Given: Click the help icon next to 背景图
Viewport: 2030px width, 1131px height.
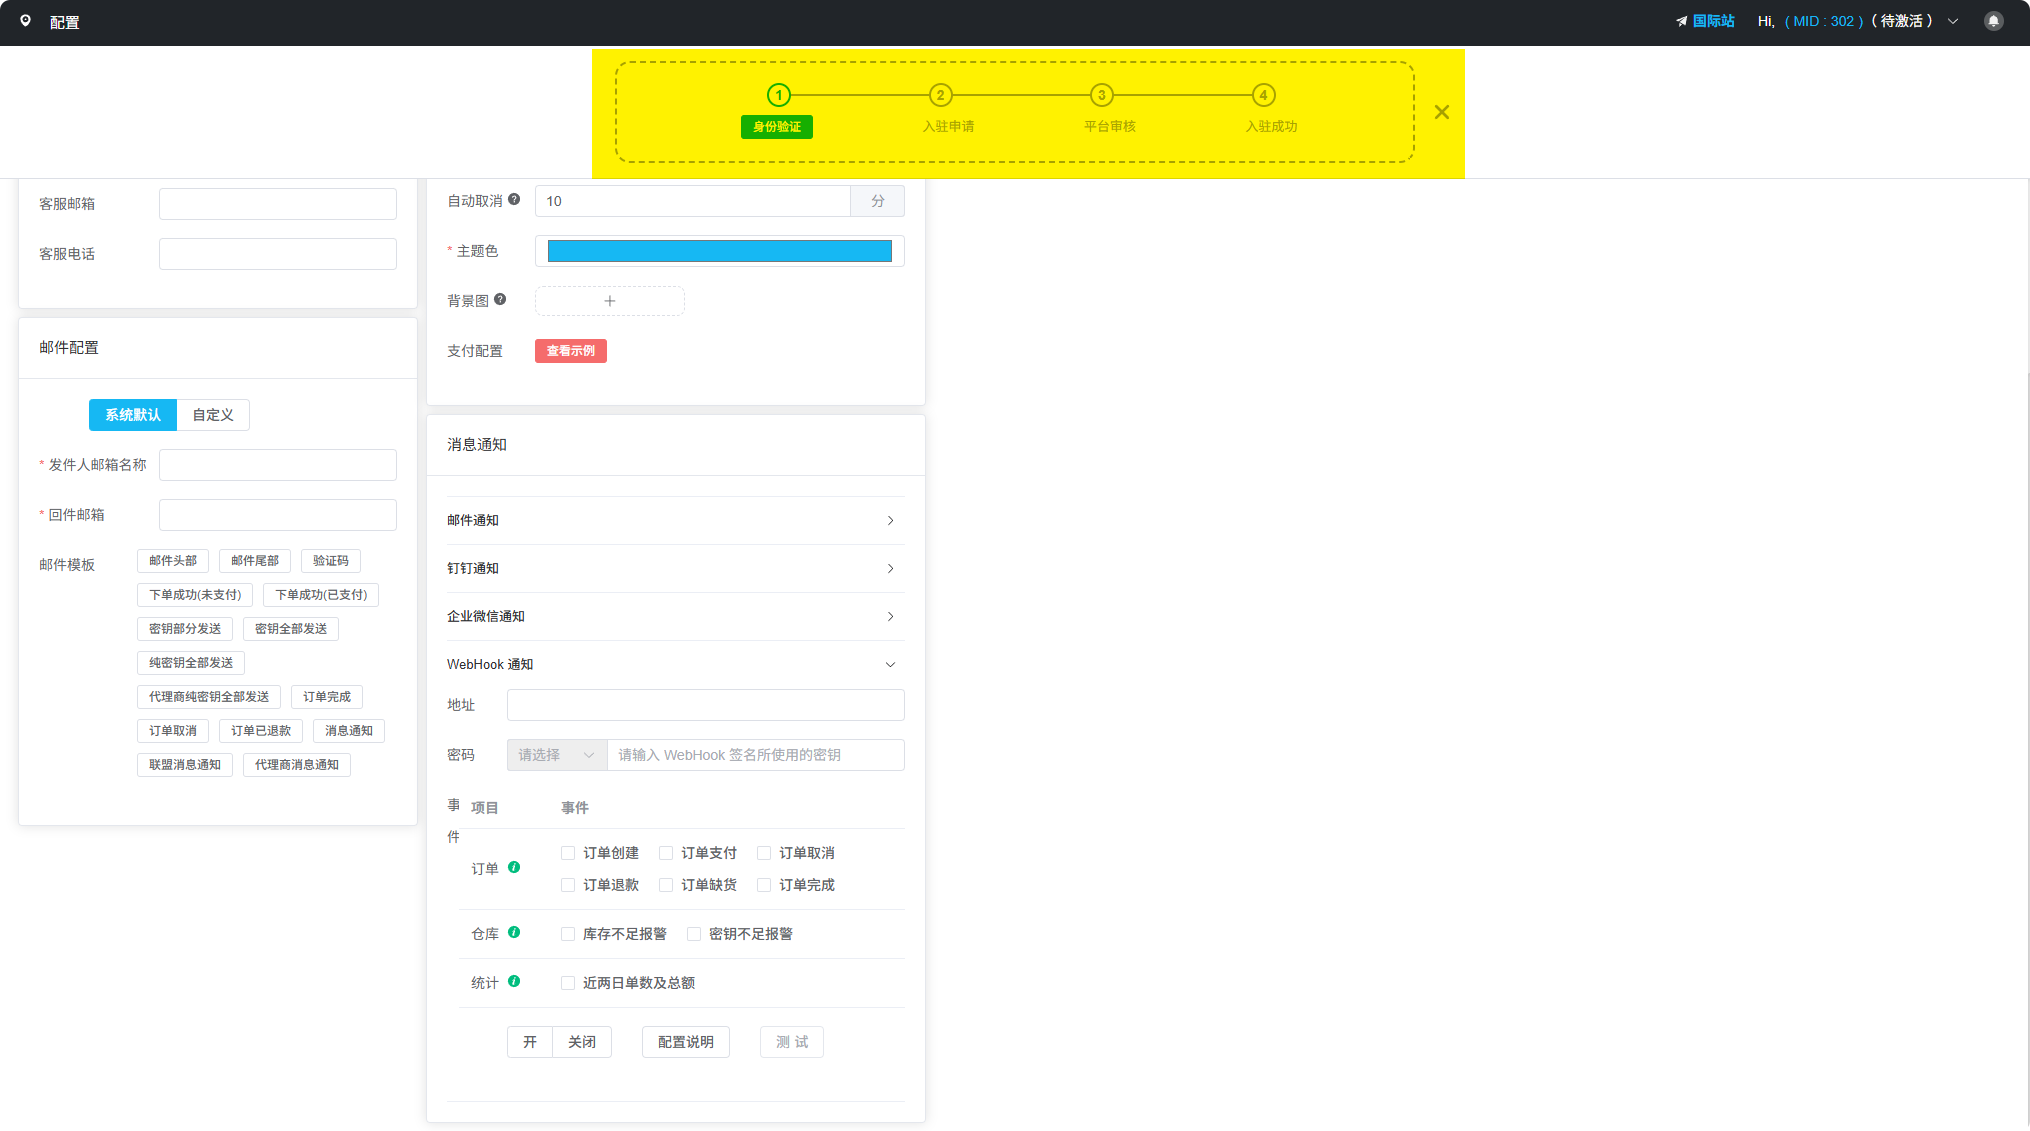Looking at the screenshot, I should (500, 299).
